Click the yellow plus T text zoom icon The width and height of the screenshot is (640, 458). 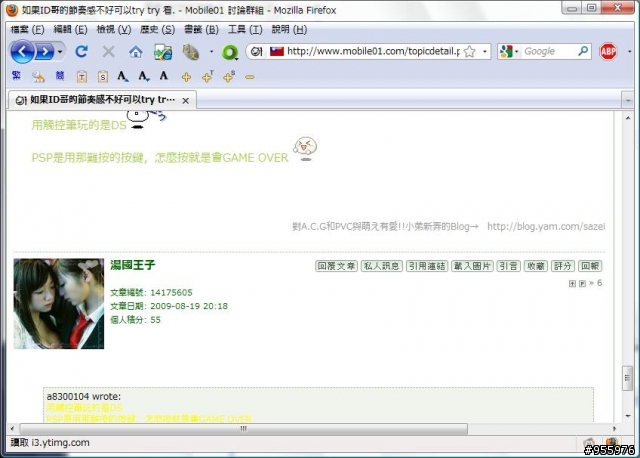click(x=207, y=76)
